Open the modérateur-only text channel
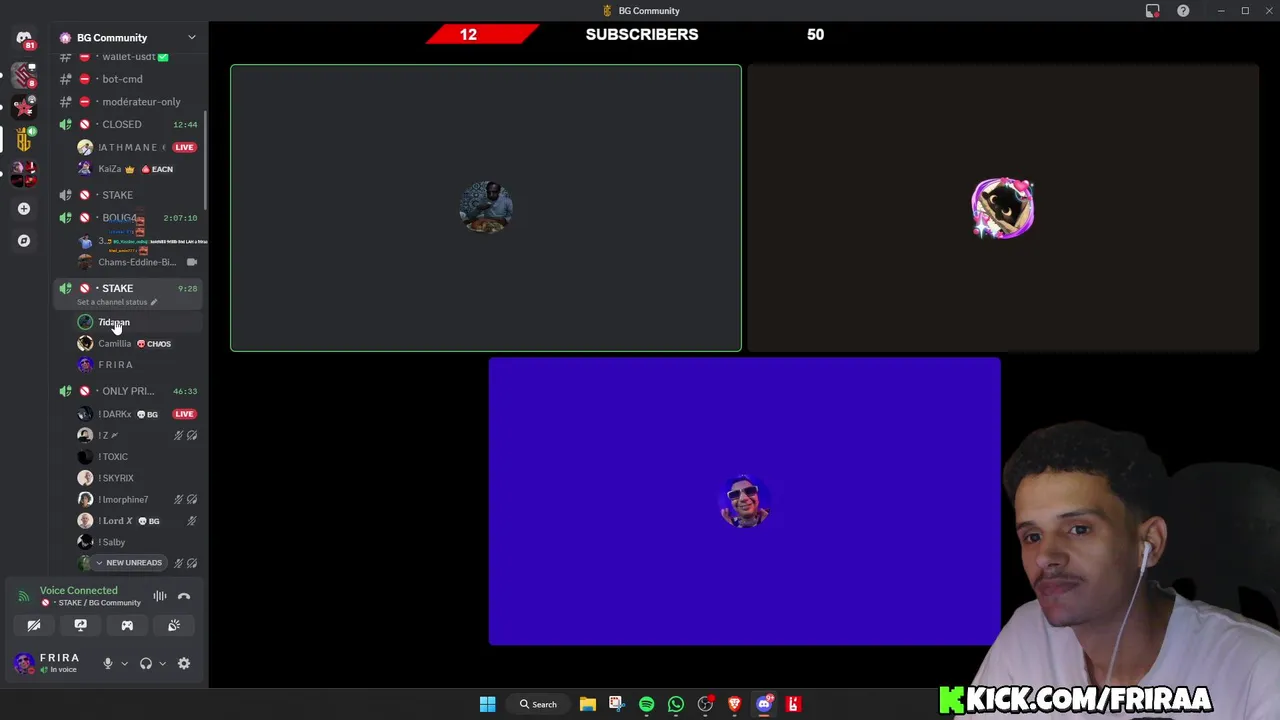Image resolution: width=1280 pixels, height=720 pixels. click(129, 102)
